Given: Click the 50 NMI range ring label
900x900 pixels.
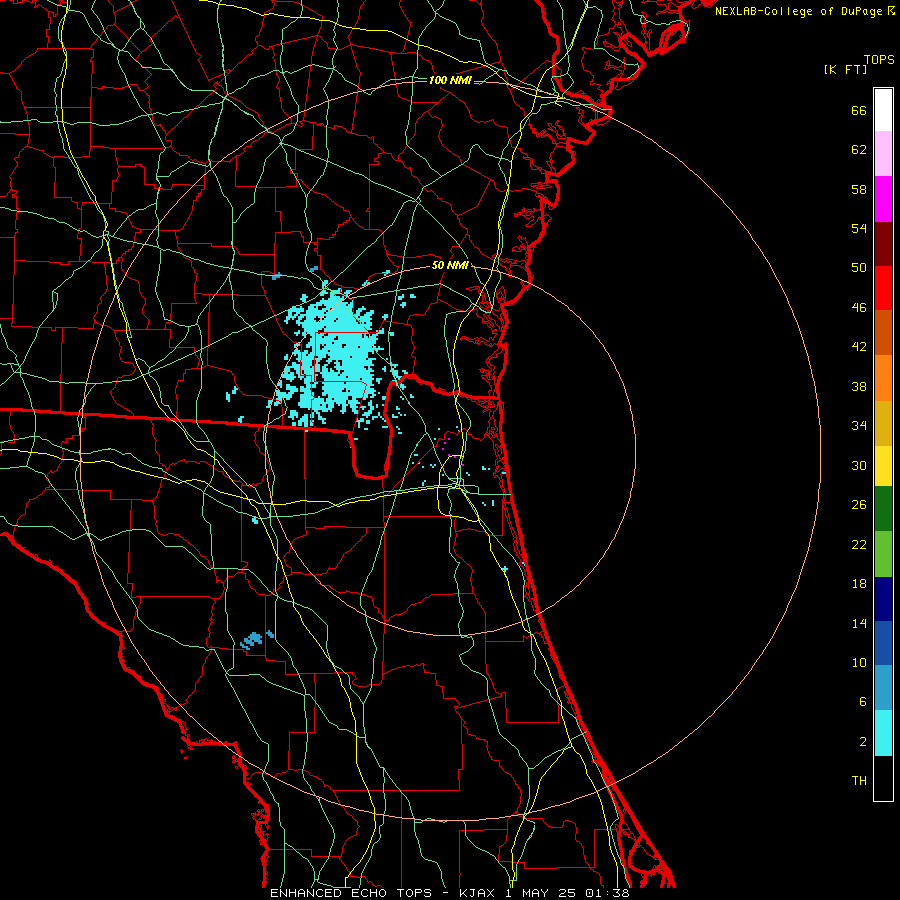Looking at the screenshot, I should click(450, 265).
